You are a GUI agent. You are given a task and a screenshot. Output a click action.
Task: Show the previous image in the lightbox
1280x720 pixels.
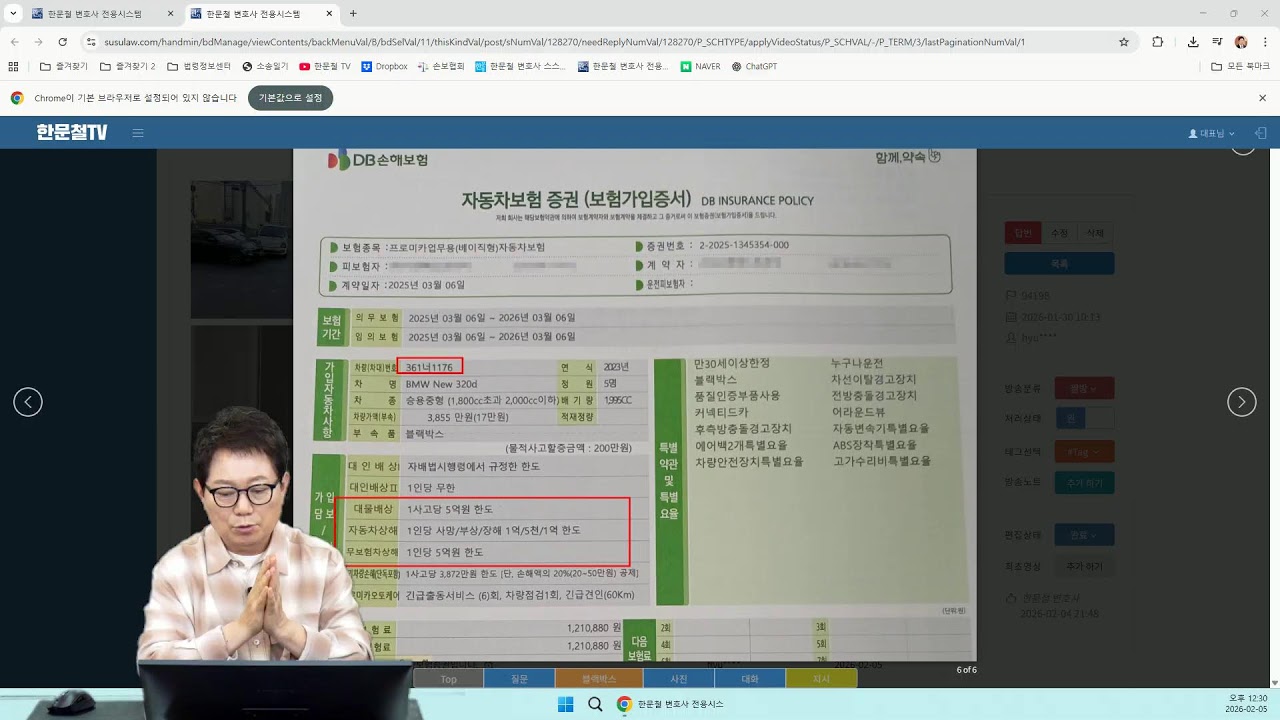click(28, 402)
